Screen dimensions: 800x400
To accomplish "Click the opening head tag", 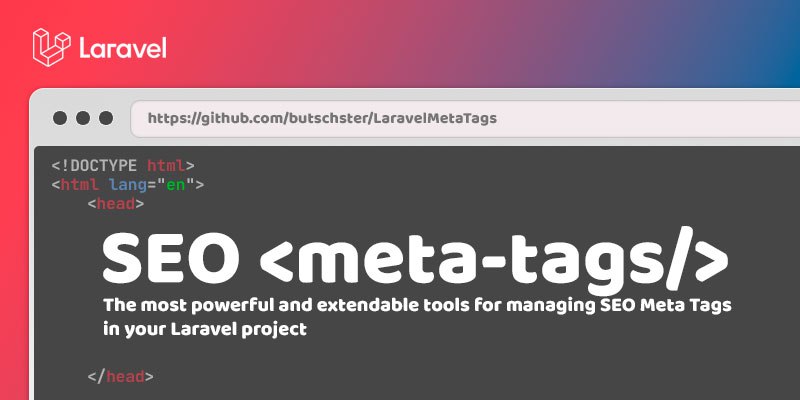I will tap(115, 204).
